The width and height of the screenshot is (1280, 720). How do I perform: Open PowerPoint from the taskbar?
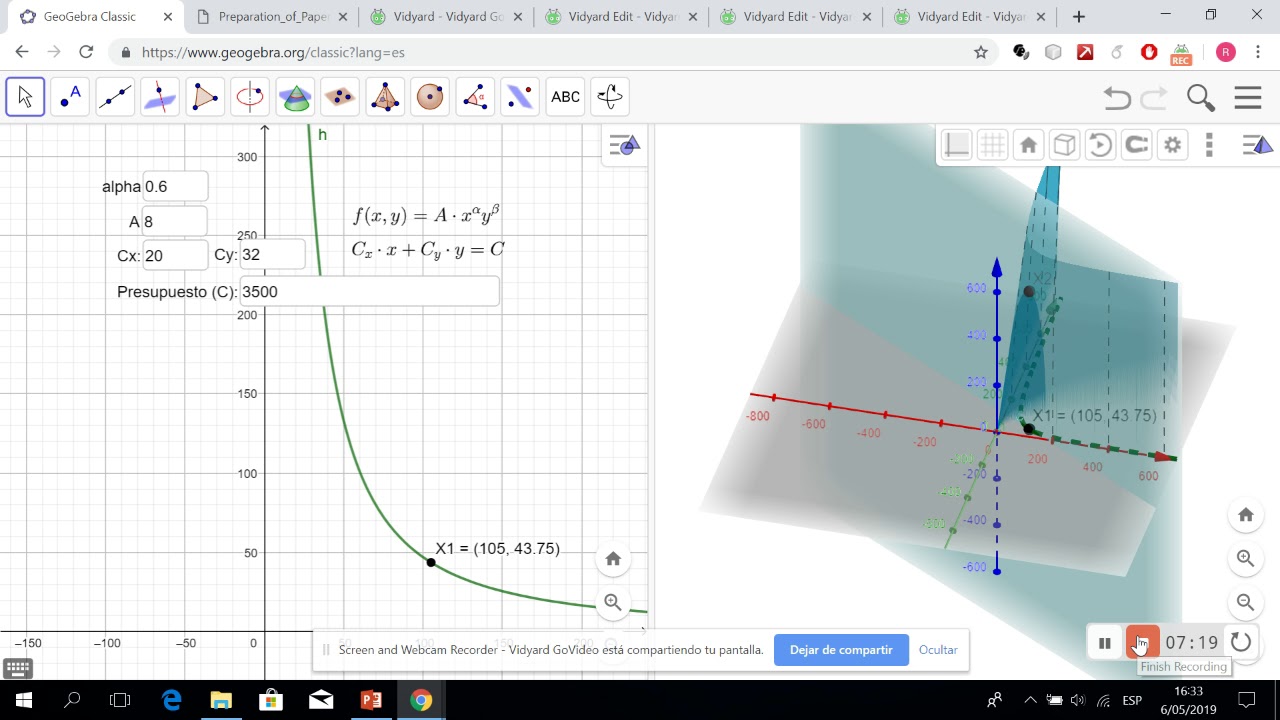click(x=371, y=700)
